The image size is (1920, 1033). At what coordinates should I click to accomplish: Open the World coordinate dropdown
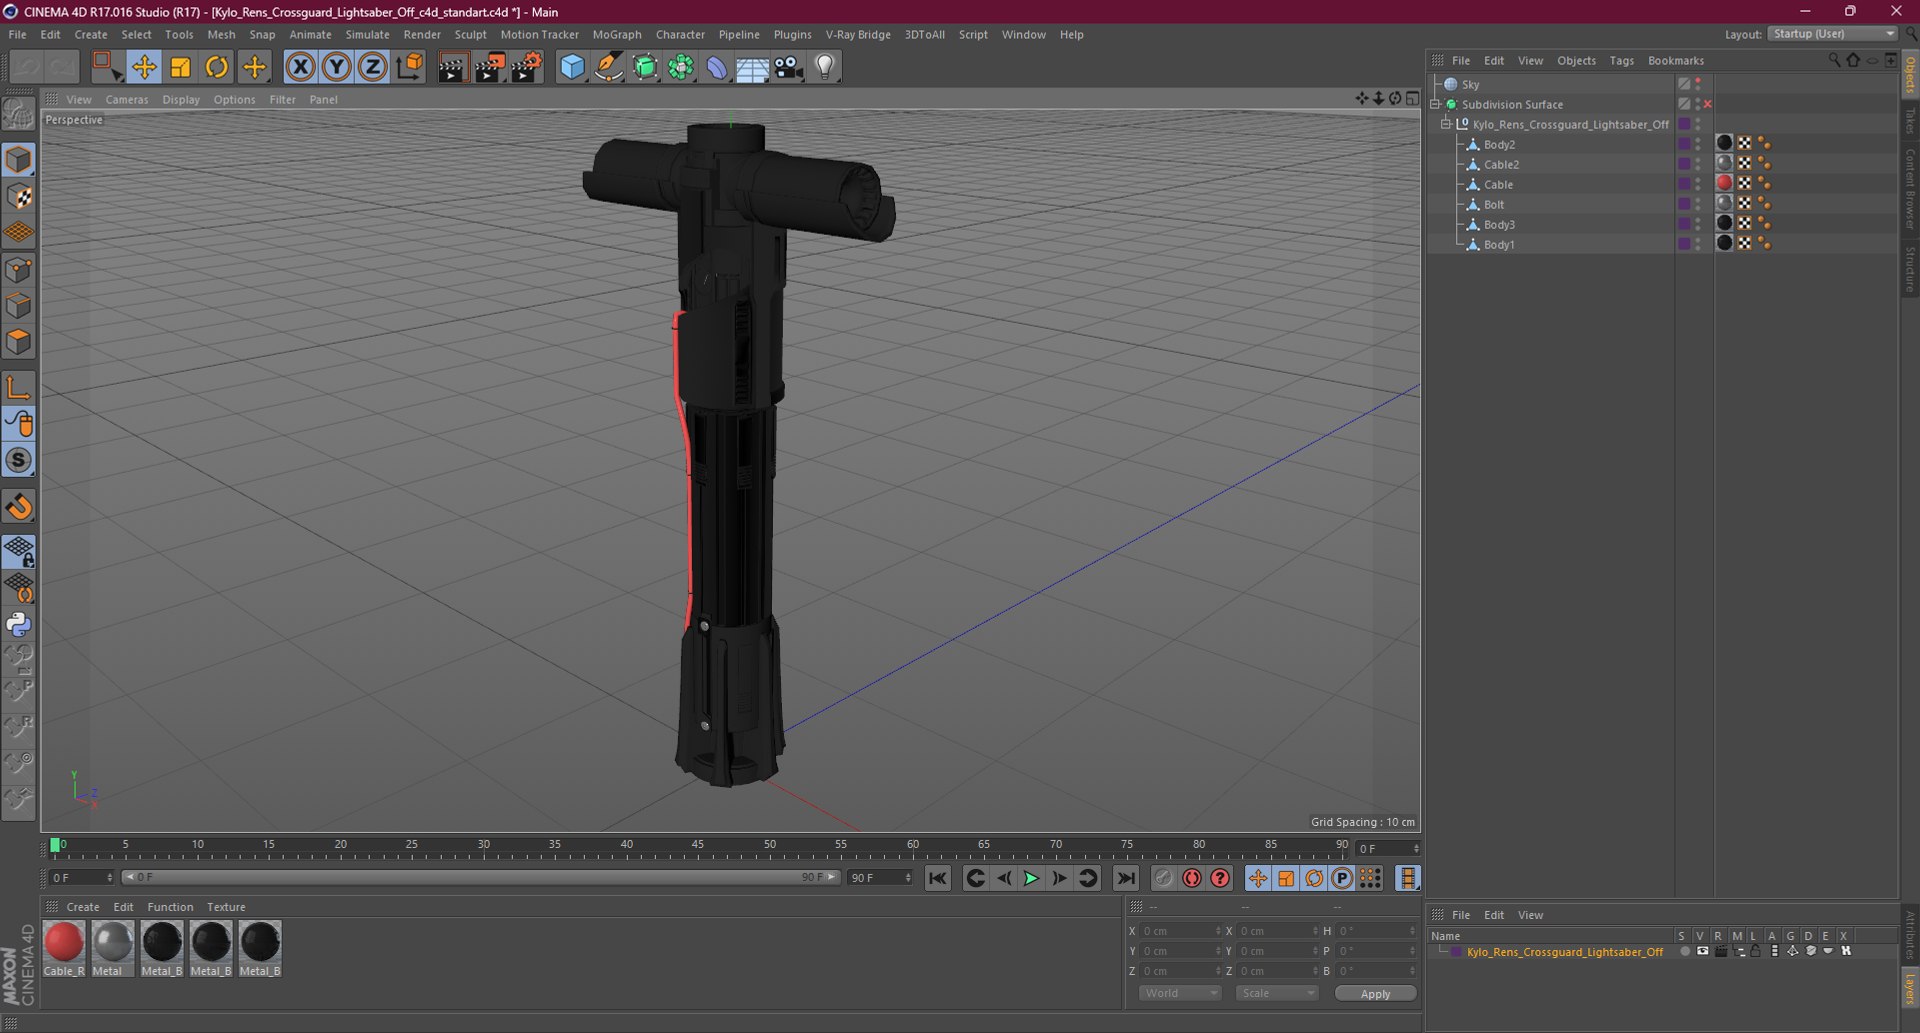coord(1180,993)
